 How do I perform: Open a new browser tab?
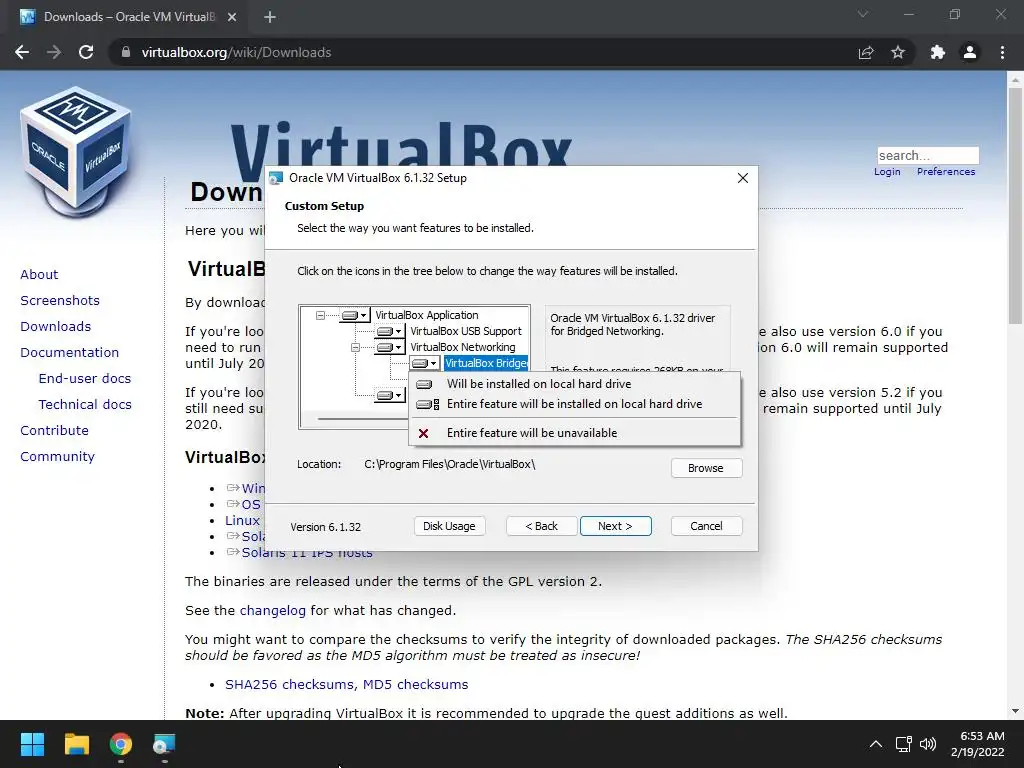click(270, 17)
